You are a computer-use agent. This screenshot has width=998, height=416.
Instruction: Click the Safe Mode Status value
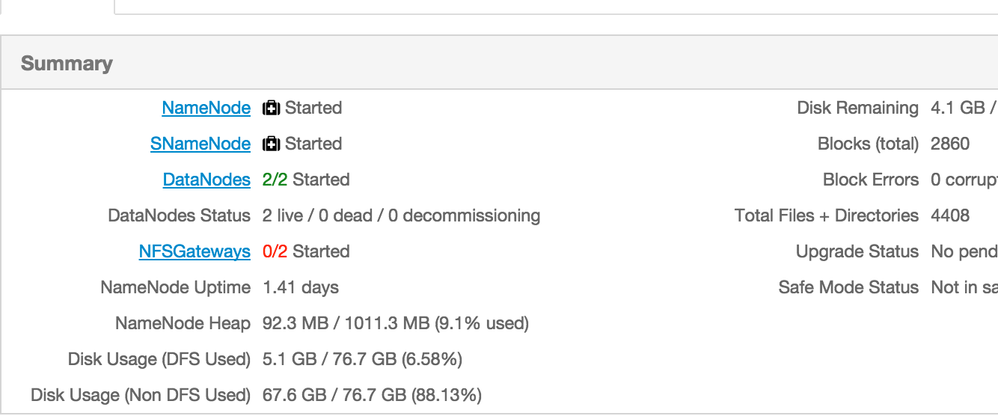pos(963,288)
